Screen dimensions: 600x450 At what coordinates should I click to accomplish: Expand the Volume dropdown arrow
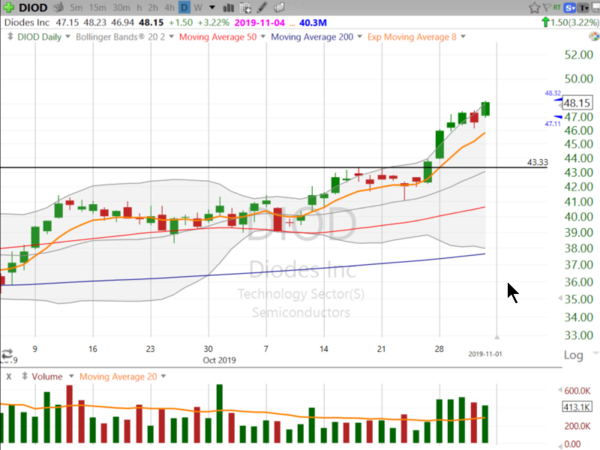pyautogui.click(x=71, y=376)
